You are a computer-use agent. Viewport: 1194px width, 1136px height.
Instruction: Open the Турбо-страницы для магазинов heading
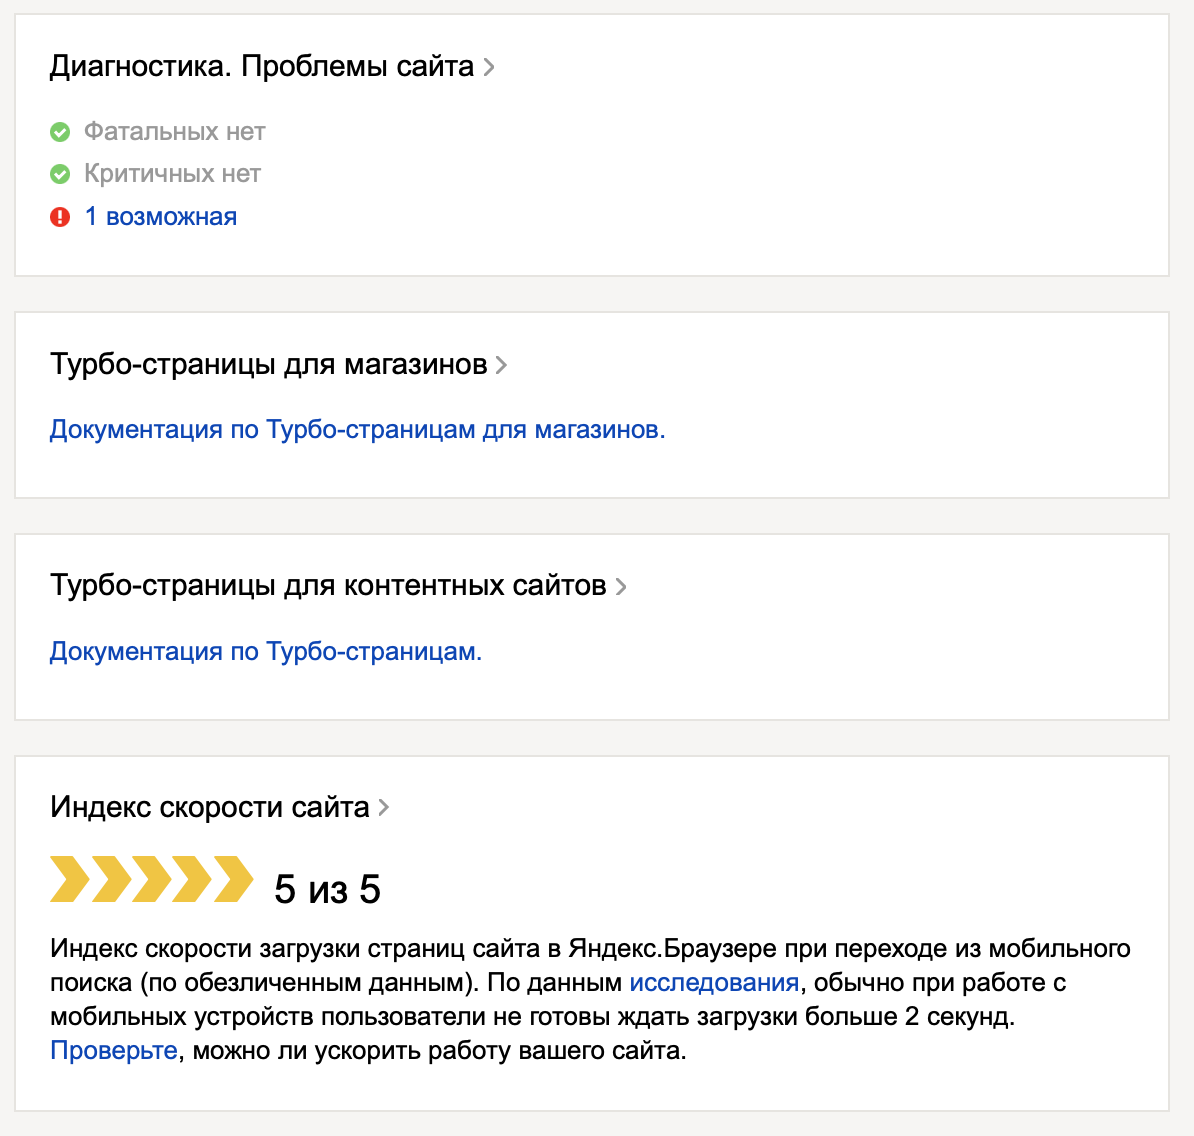point(268,365)
